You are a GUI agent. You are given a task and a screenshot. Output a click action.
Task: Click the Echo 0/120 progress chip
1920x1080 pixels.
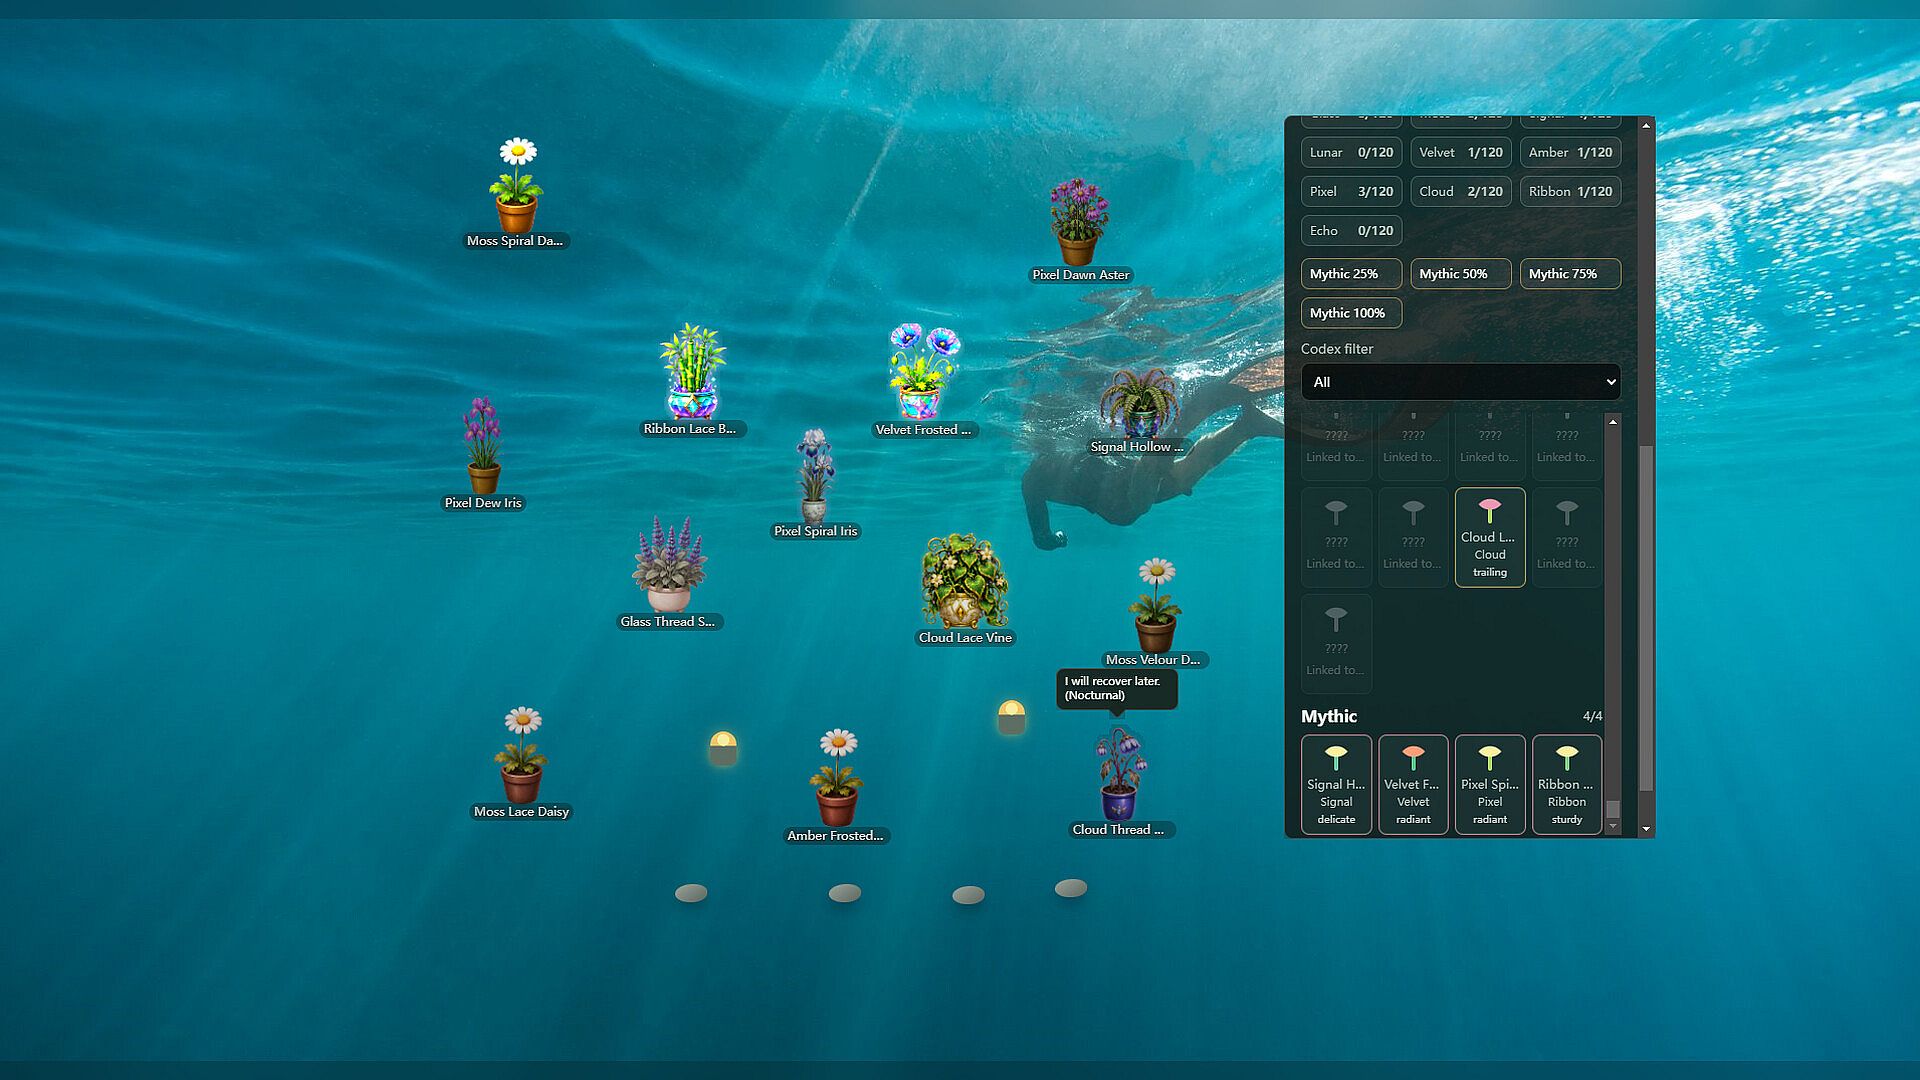[x=1351, y=230]
